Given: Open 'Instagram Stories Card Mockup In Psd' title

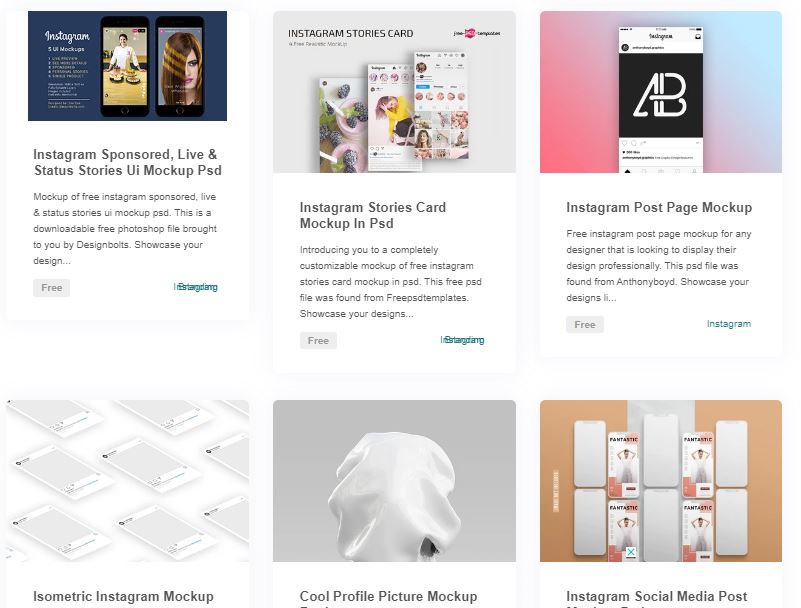Looking at the screenshot, I should 373,216.
